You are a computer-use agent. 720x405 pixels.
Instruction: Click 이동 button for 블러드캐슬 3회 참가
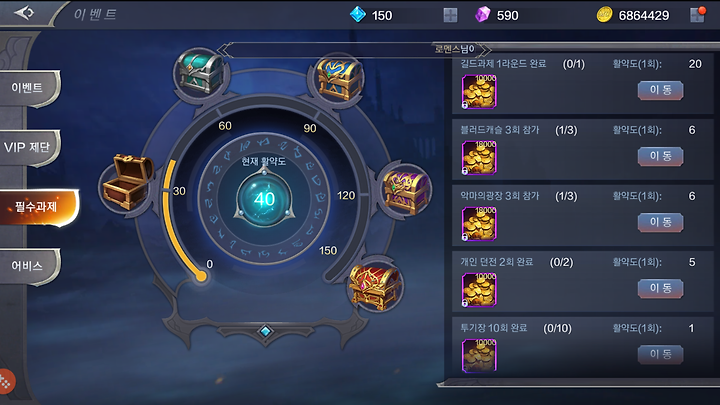point(660,156)
